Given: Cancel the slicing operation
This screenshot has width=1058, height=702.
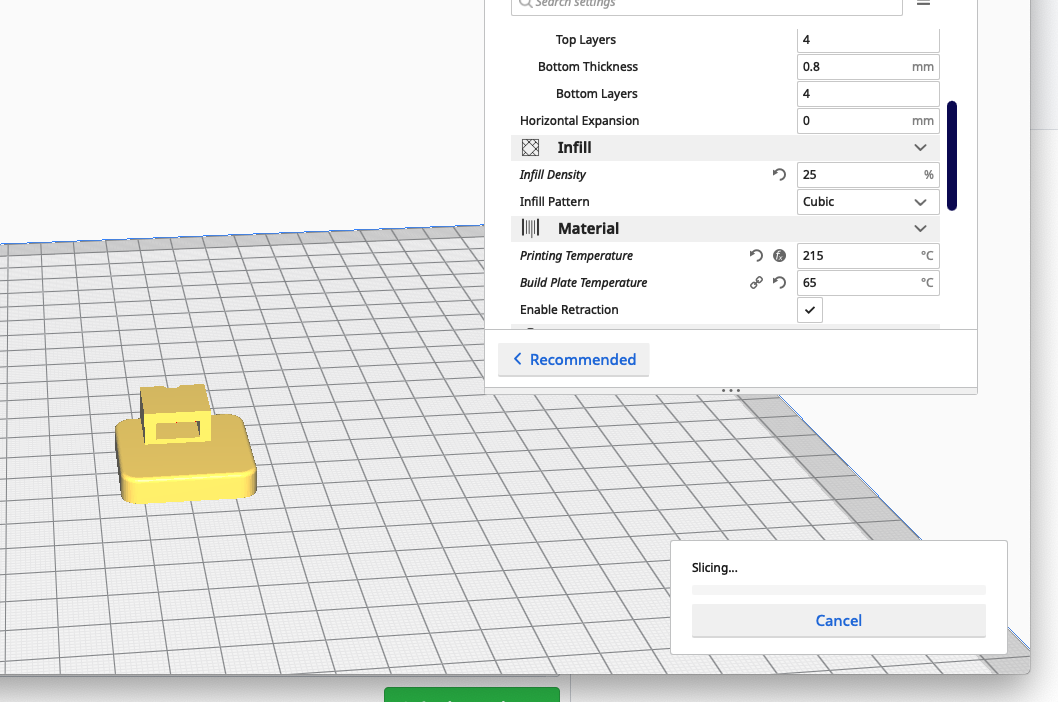Looking at the screenshot, I should [838, 620].
